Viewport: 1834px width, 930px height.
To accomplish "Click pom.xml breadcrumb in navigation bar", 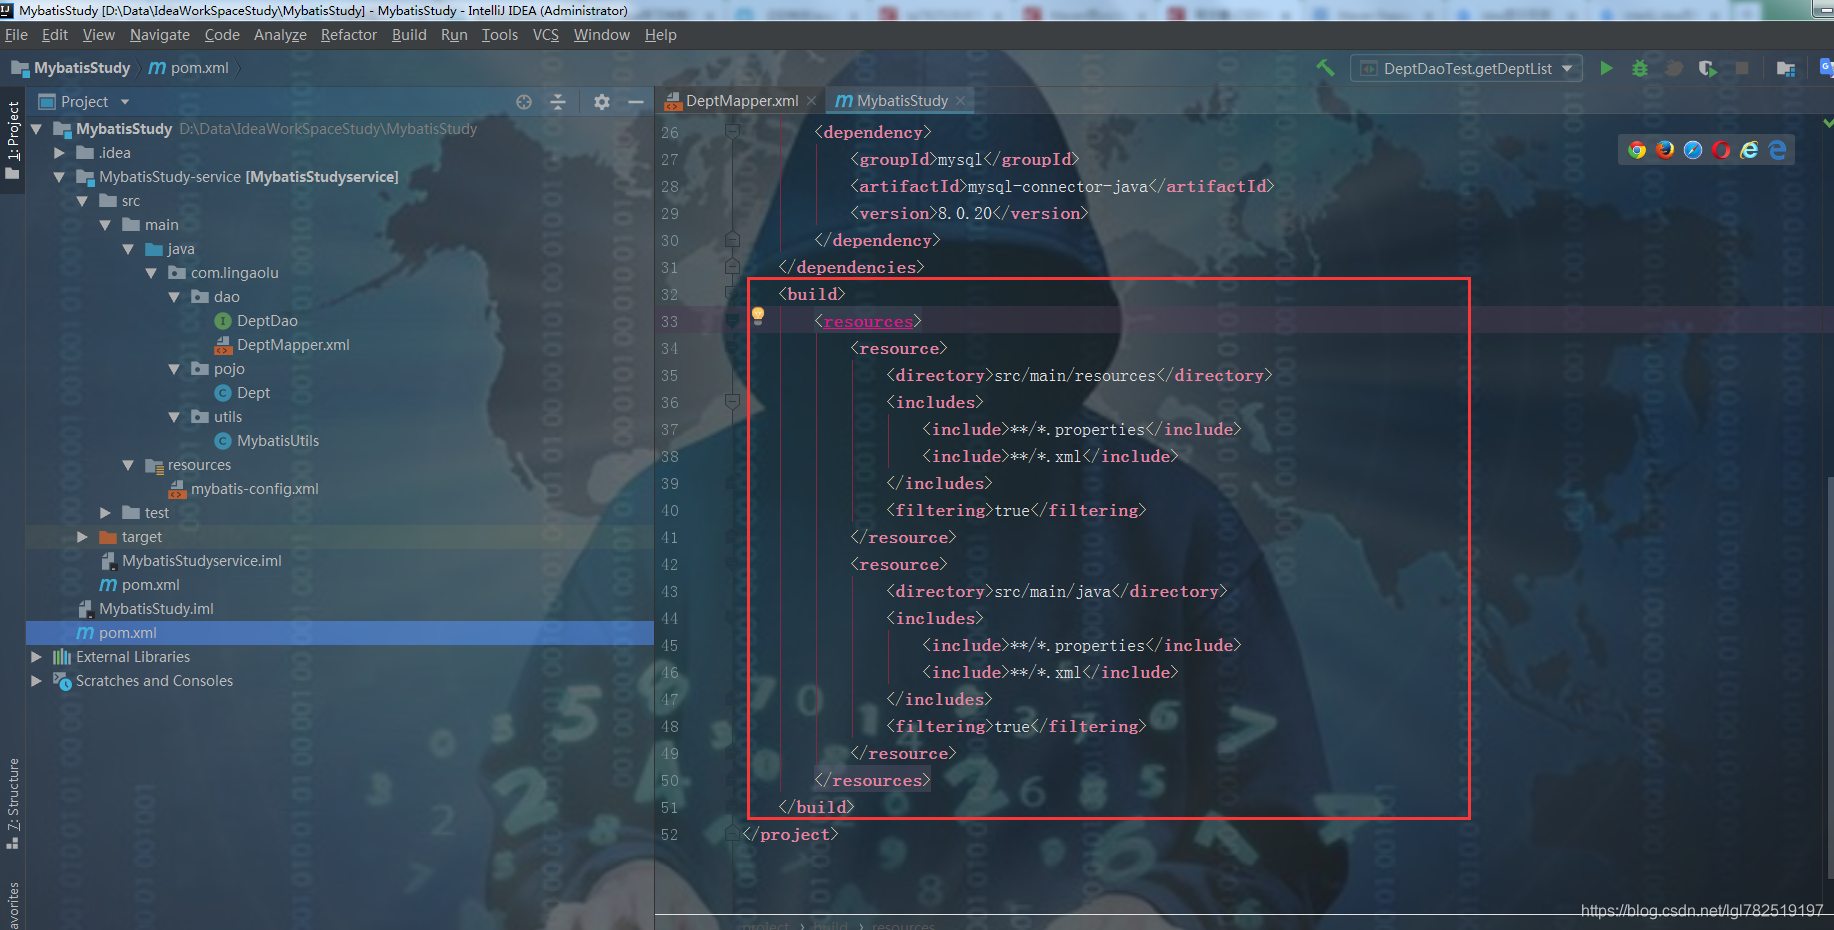I will 189,68.
